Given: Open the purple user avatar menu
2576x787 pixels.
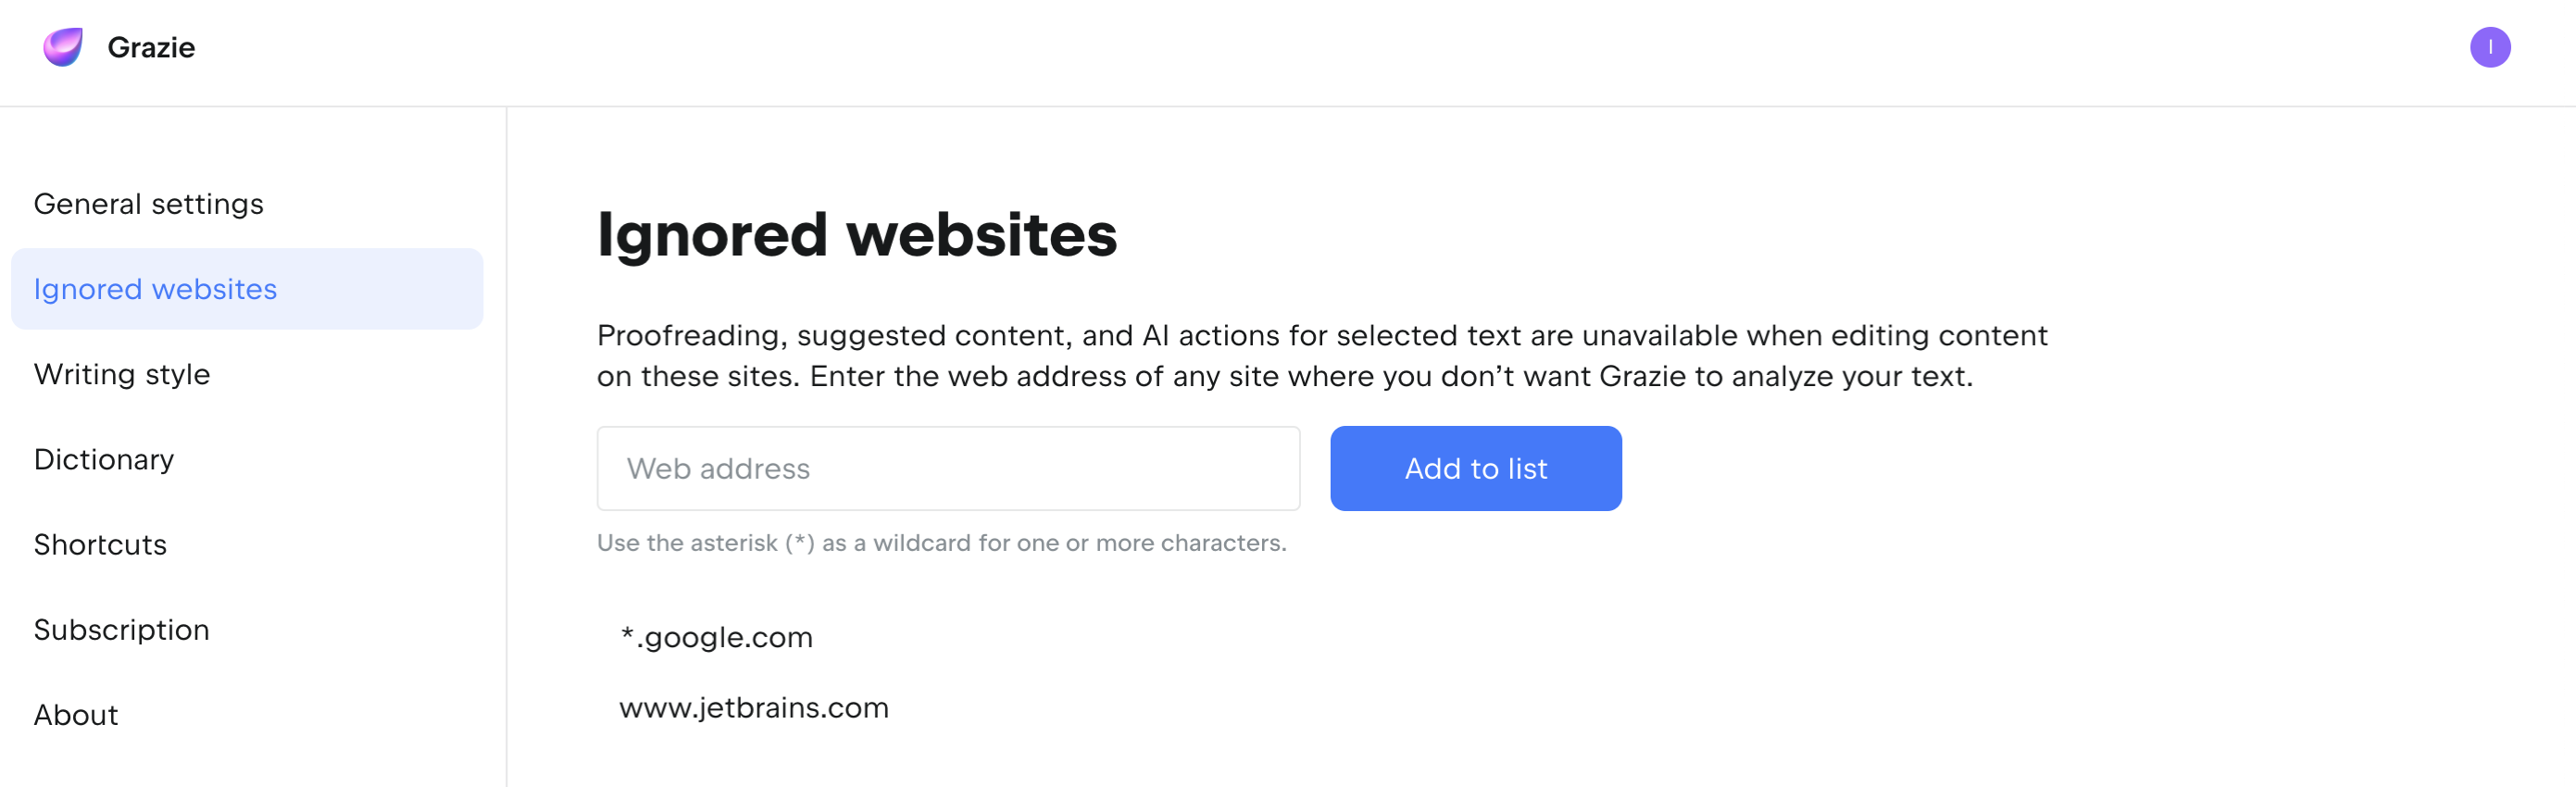Looking at the screenshot, I should click(x=2489, y=47).
